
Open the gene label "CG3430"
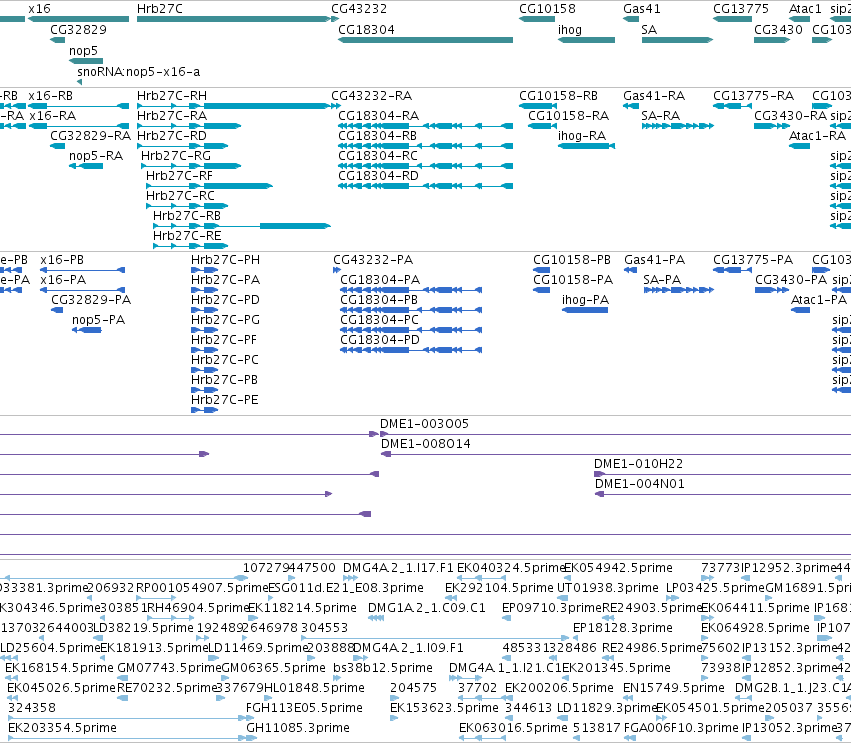pyautogui.click(x=778, y=29)
